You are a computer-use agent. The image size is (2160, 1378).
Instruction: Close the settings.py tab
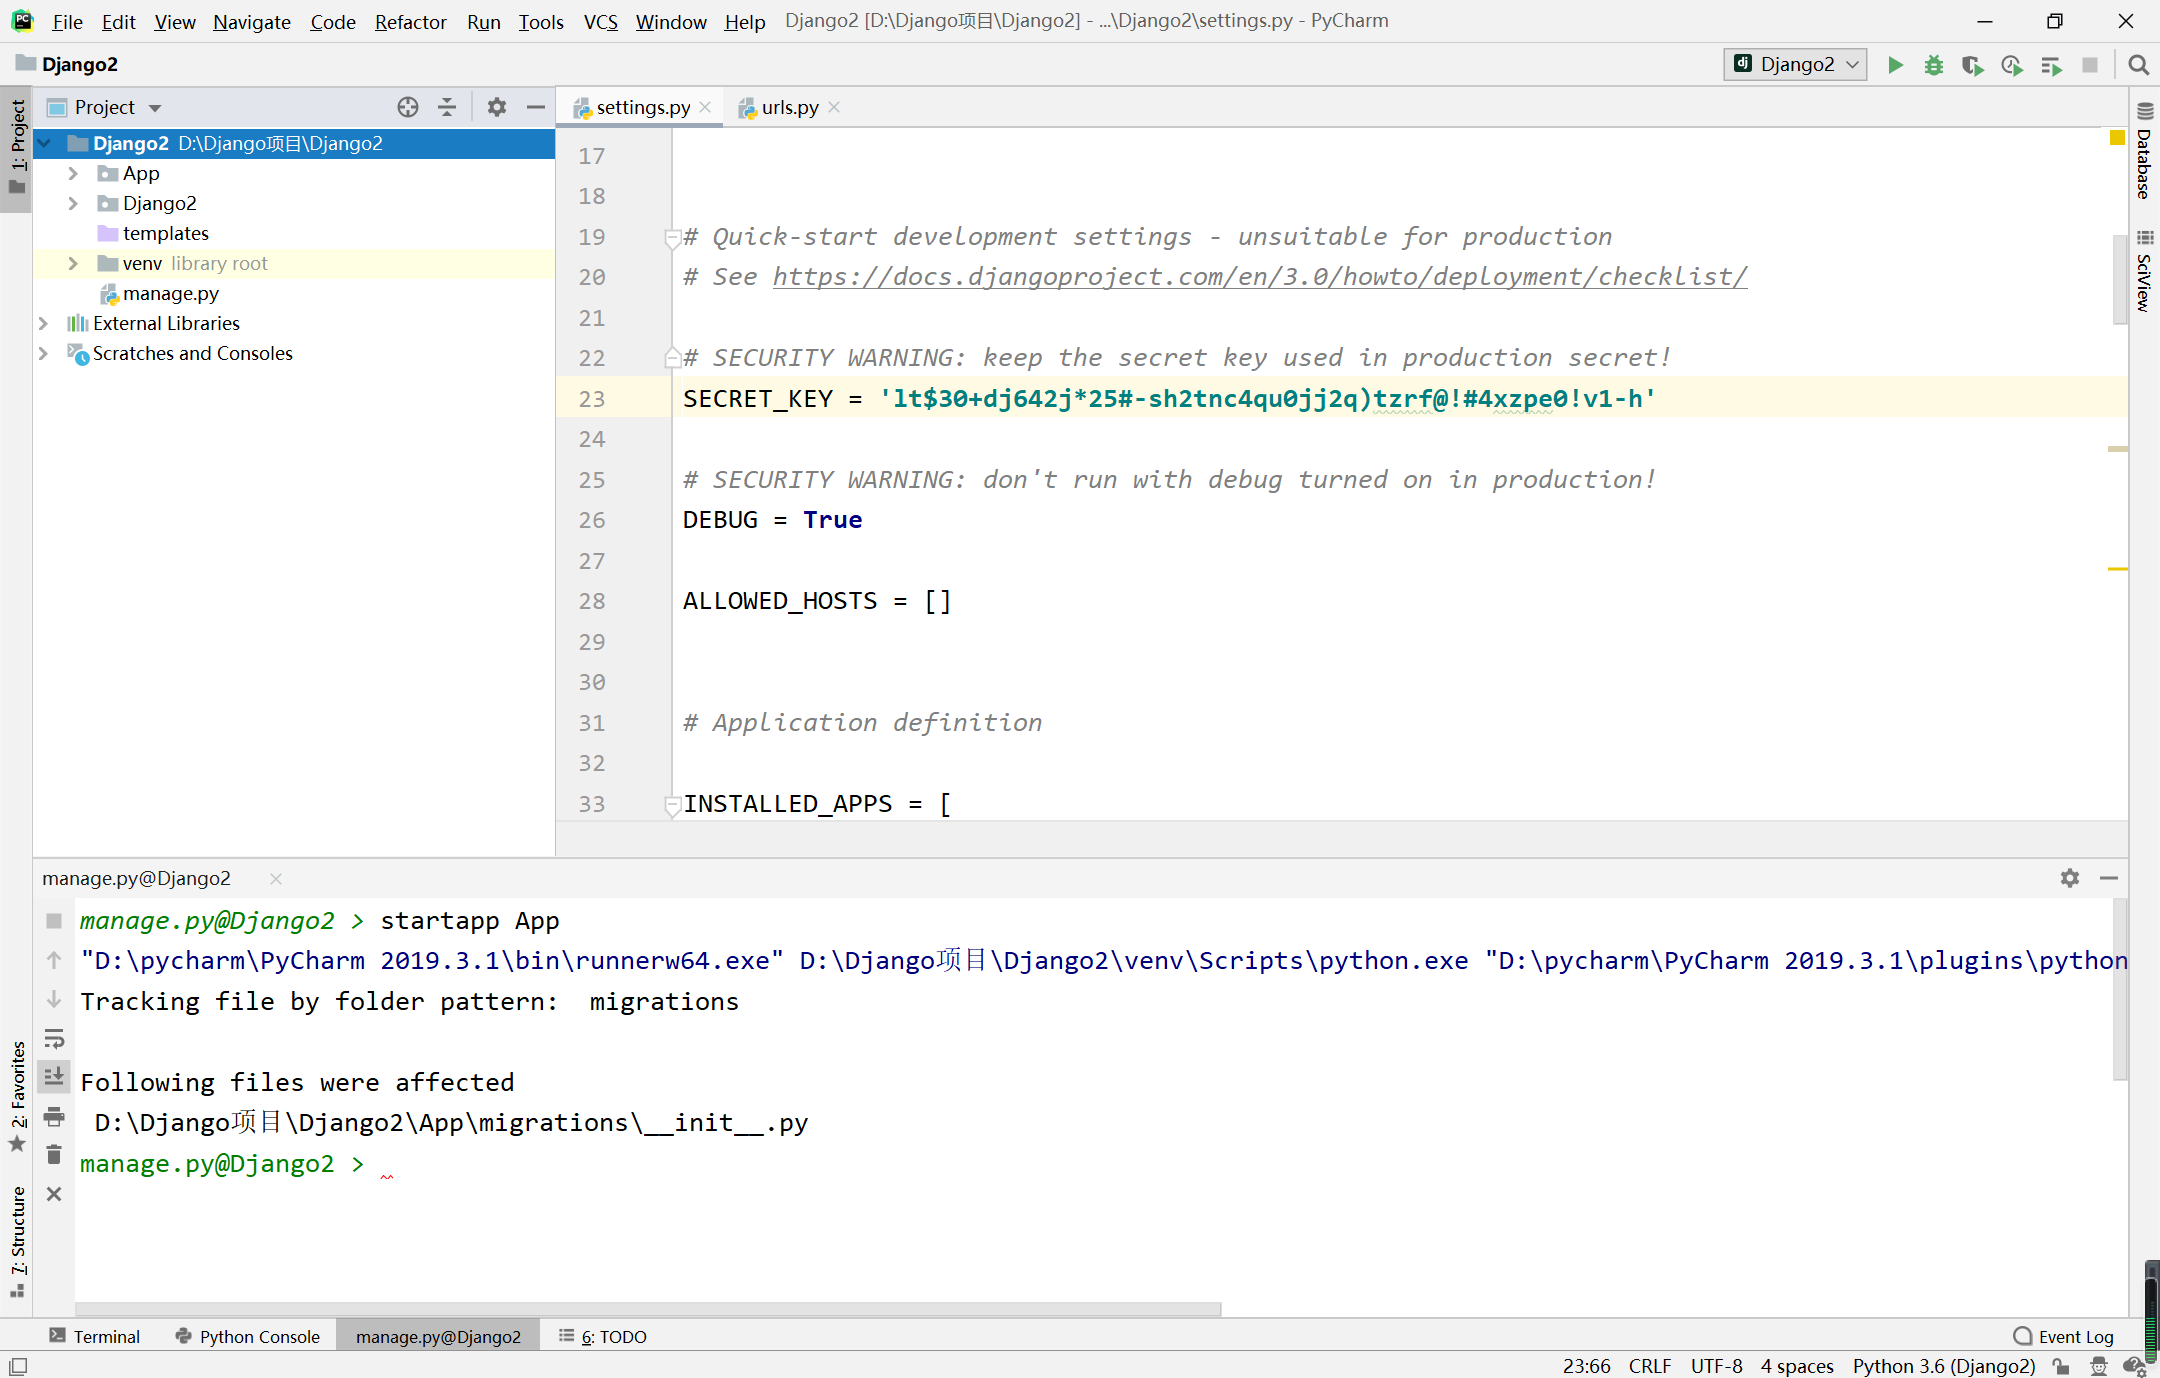pos(705,107)
